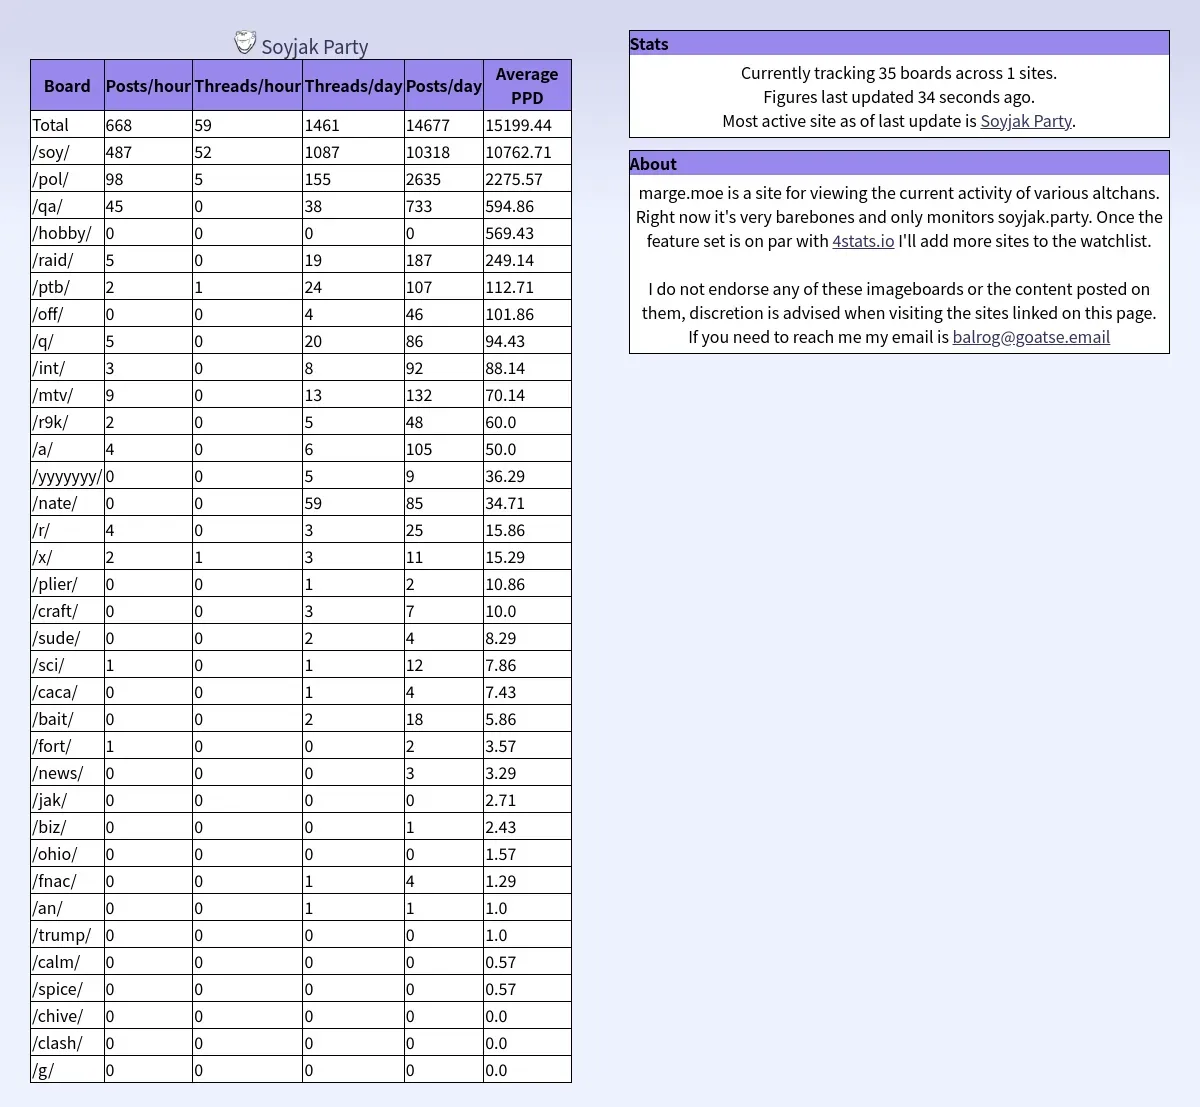Viewport: 1200px width, 1107px height.
Task: Click the /yyyyyyy/ board cell
Action: (x=67, y=476)
